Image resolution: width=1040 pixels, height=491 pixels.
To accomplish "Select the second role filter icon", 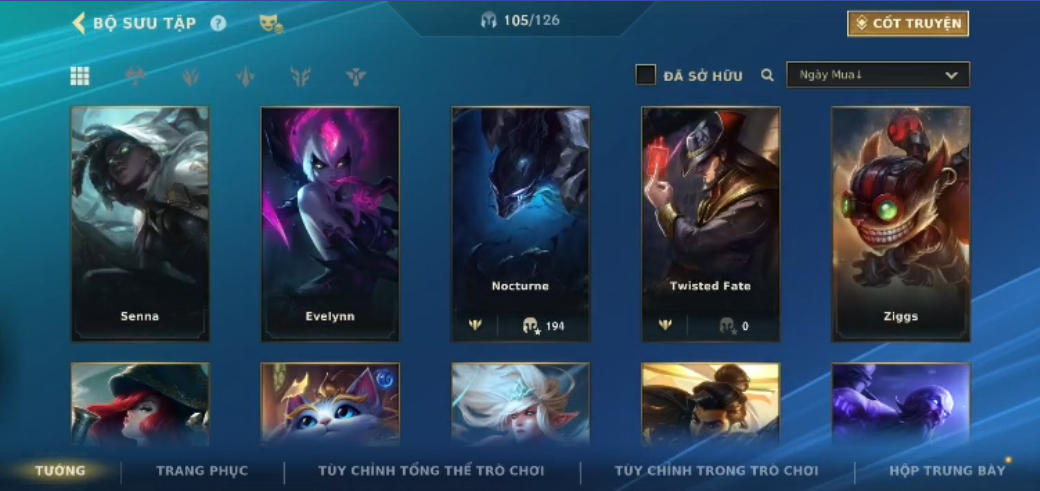I will tap(191, 77).
